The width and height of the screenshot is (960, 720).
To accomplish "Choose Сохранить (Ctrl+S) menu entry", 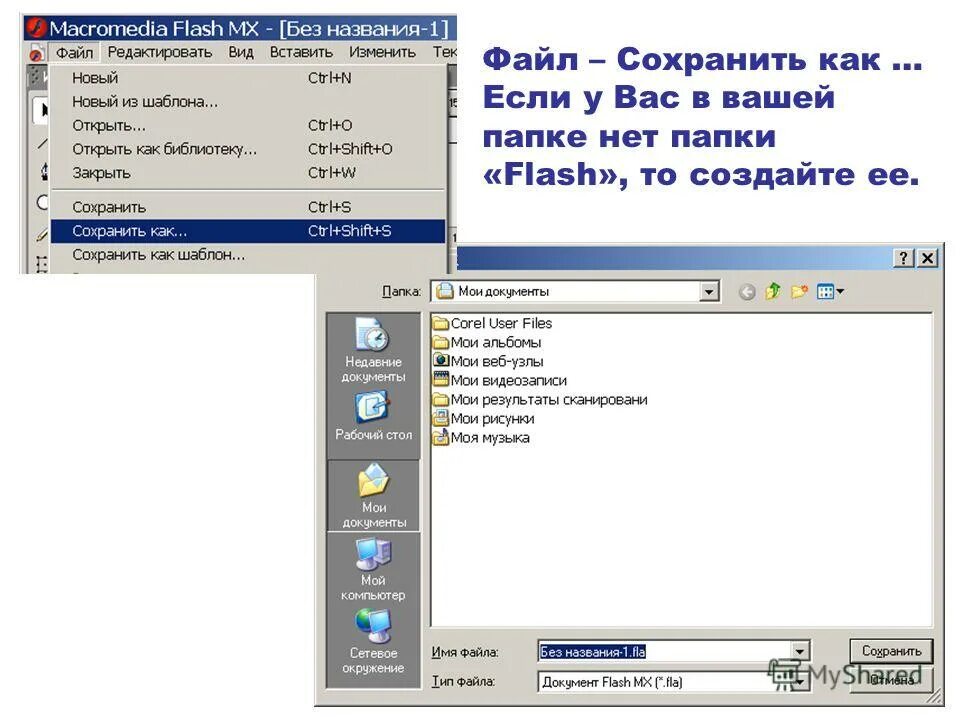I will pos(247,208).
